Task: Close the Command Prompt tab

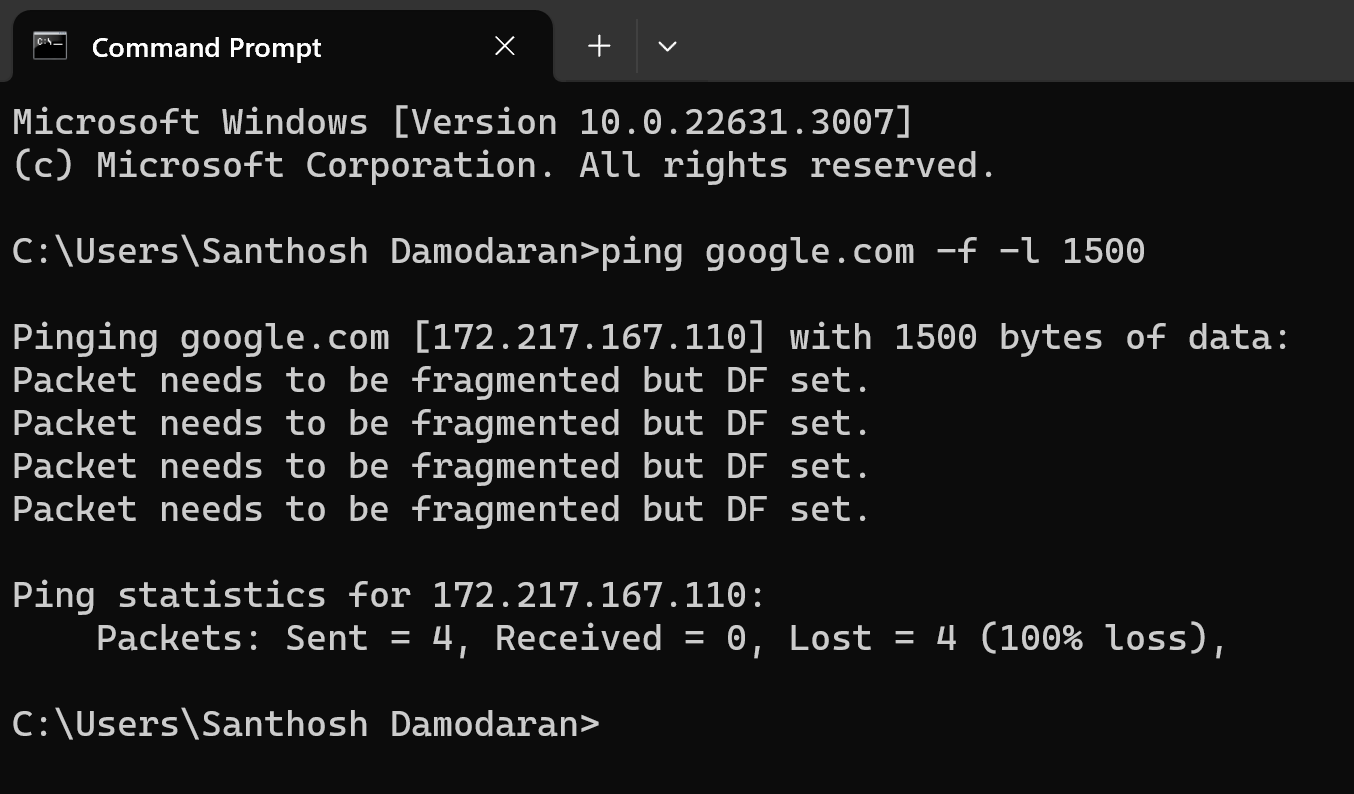Action: pos(505,46)
